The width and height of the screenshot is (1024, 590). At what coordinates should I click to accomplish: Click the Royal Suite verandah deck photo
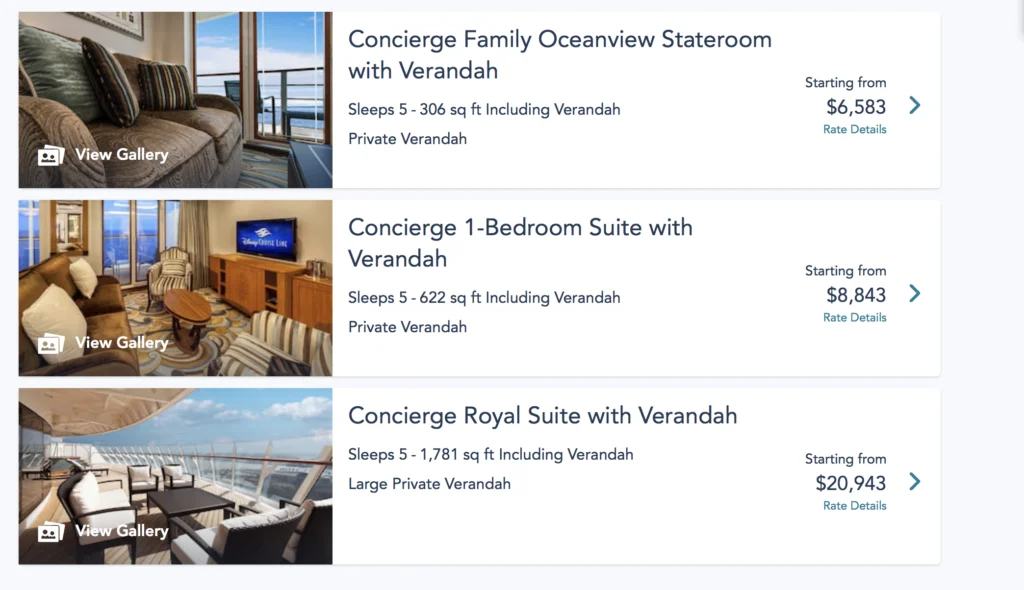(x=175, y=460)
